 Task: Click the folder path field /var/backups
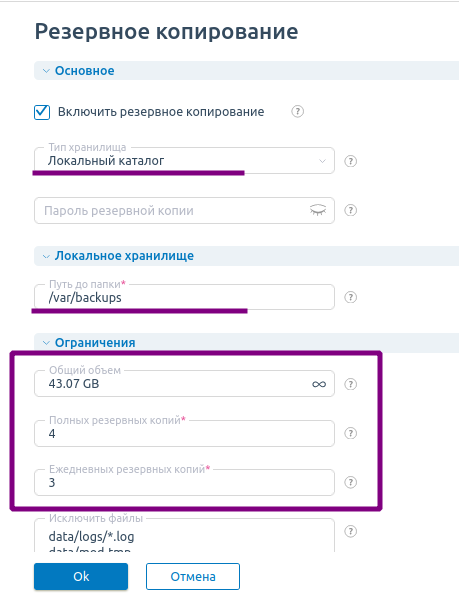click(x=185, y=297)
